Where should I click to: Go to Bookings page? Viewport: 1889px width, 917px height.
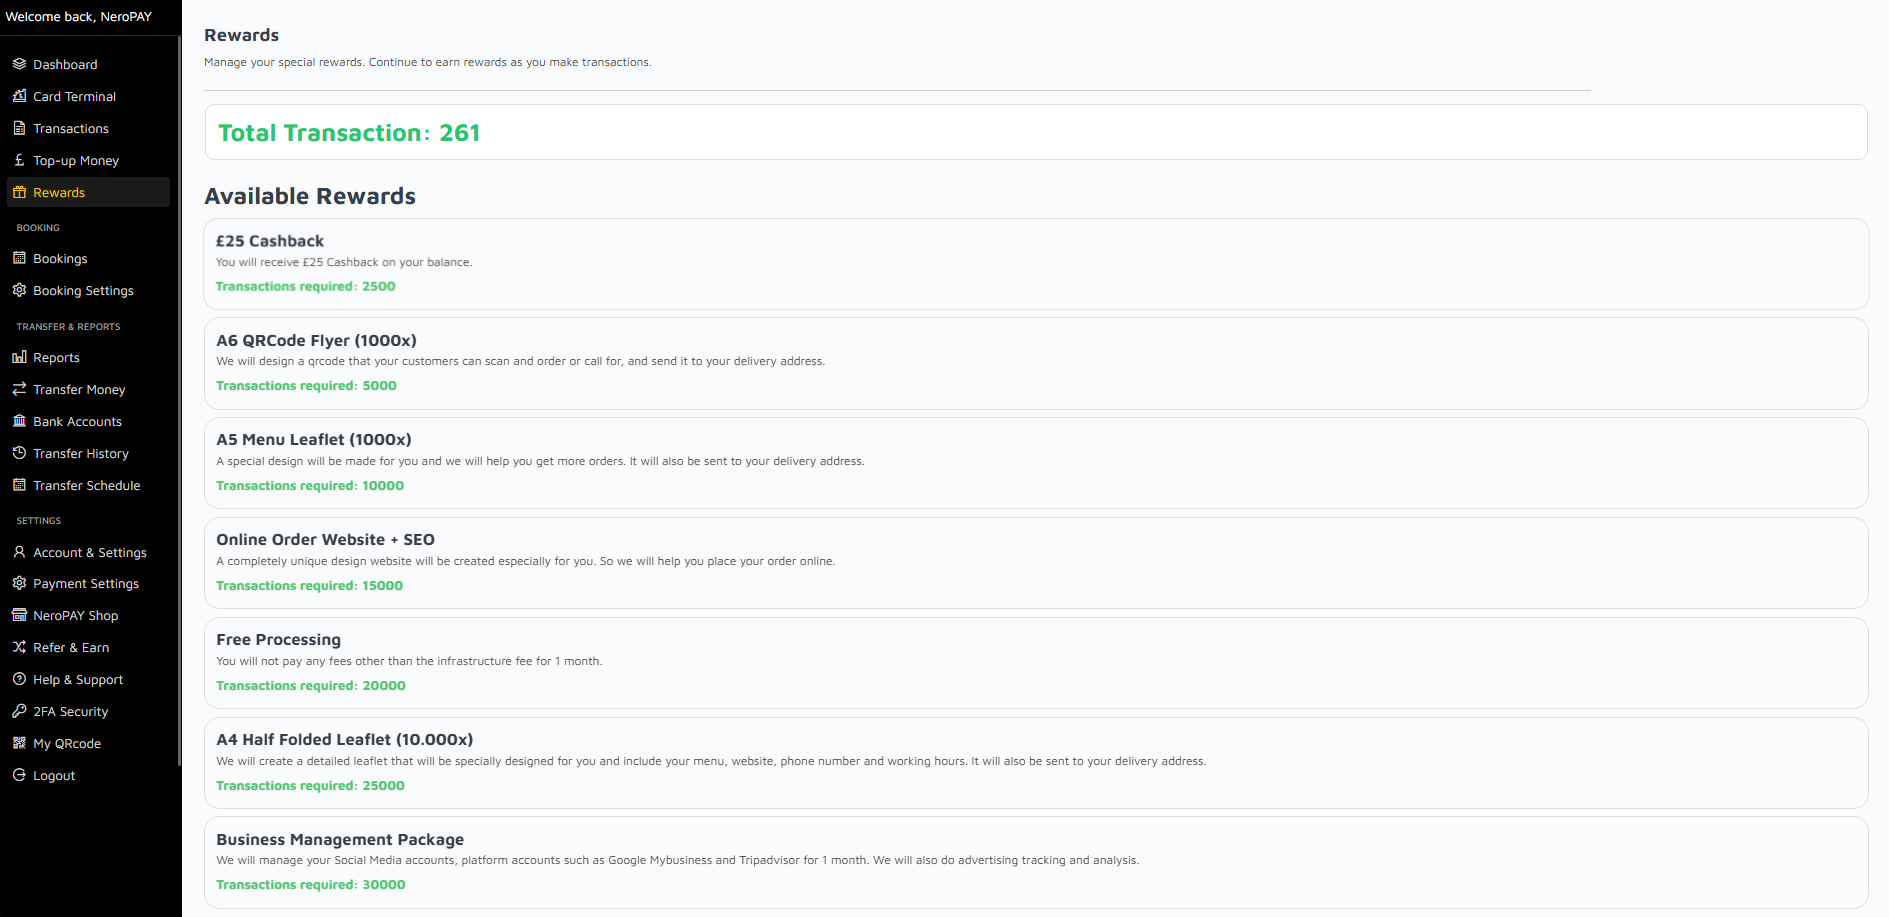(x=60, y=258)
